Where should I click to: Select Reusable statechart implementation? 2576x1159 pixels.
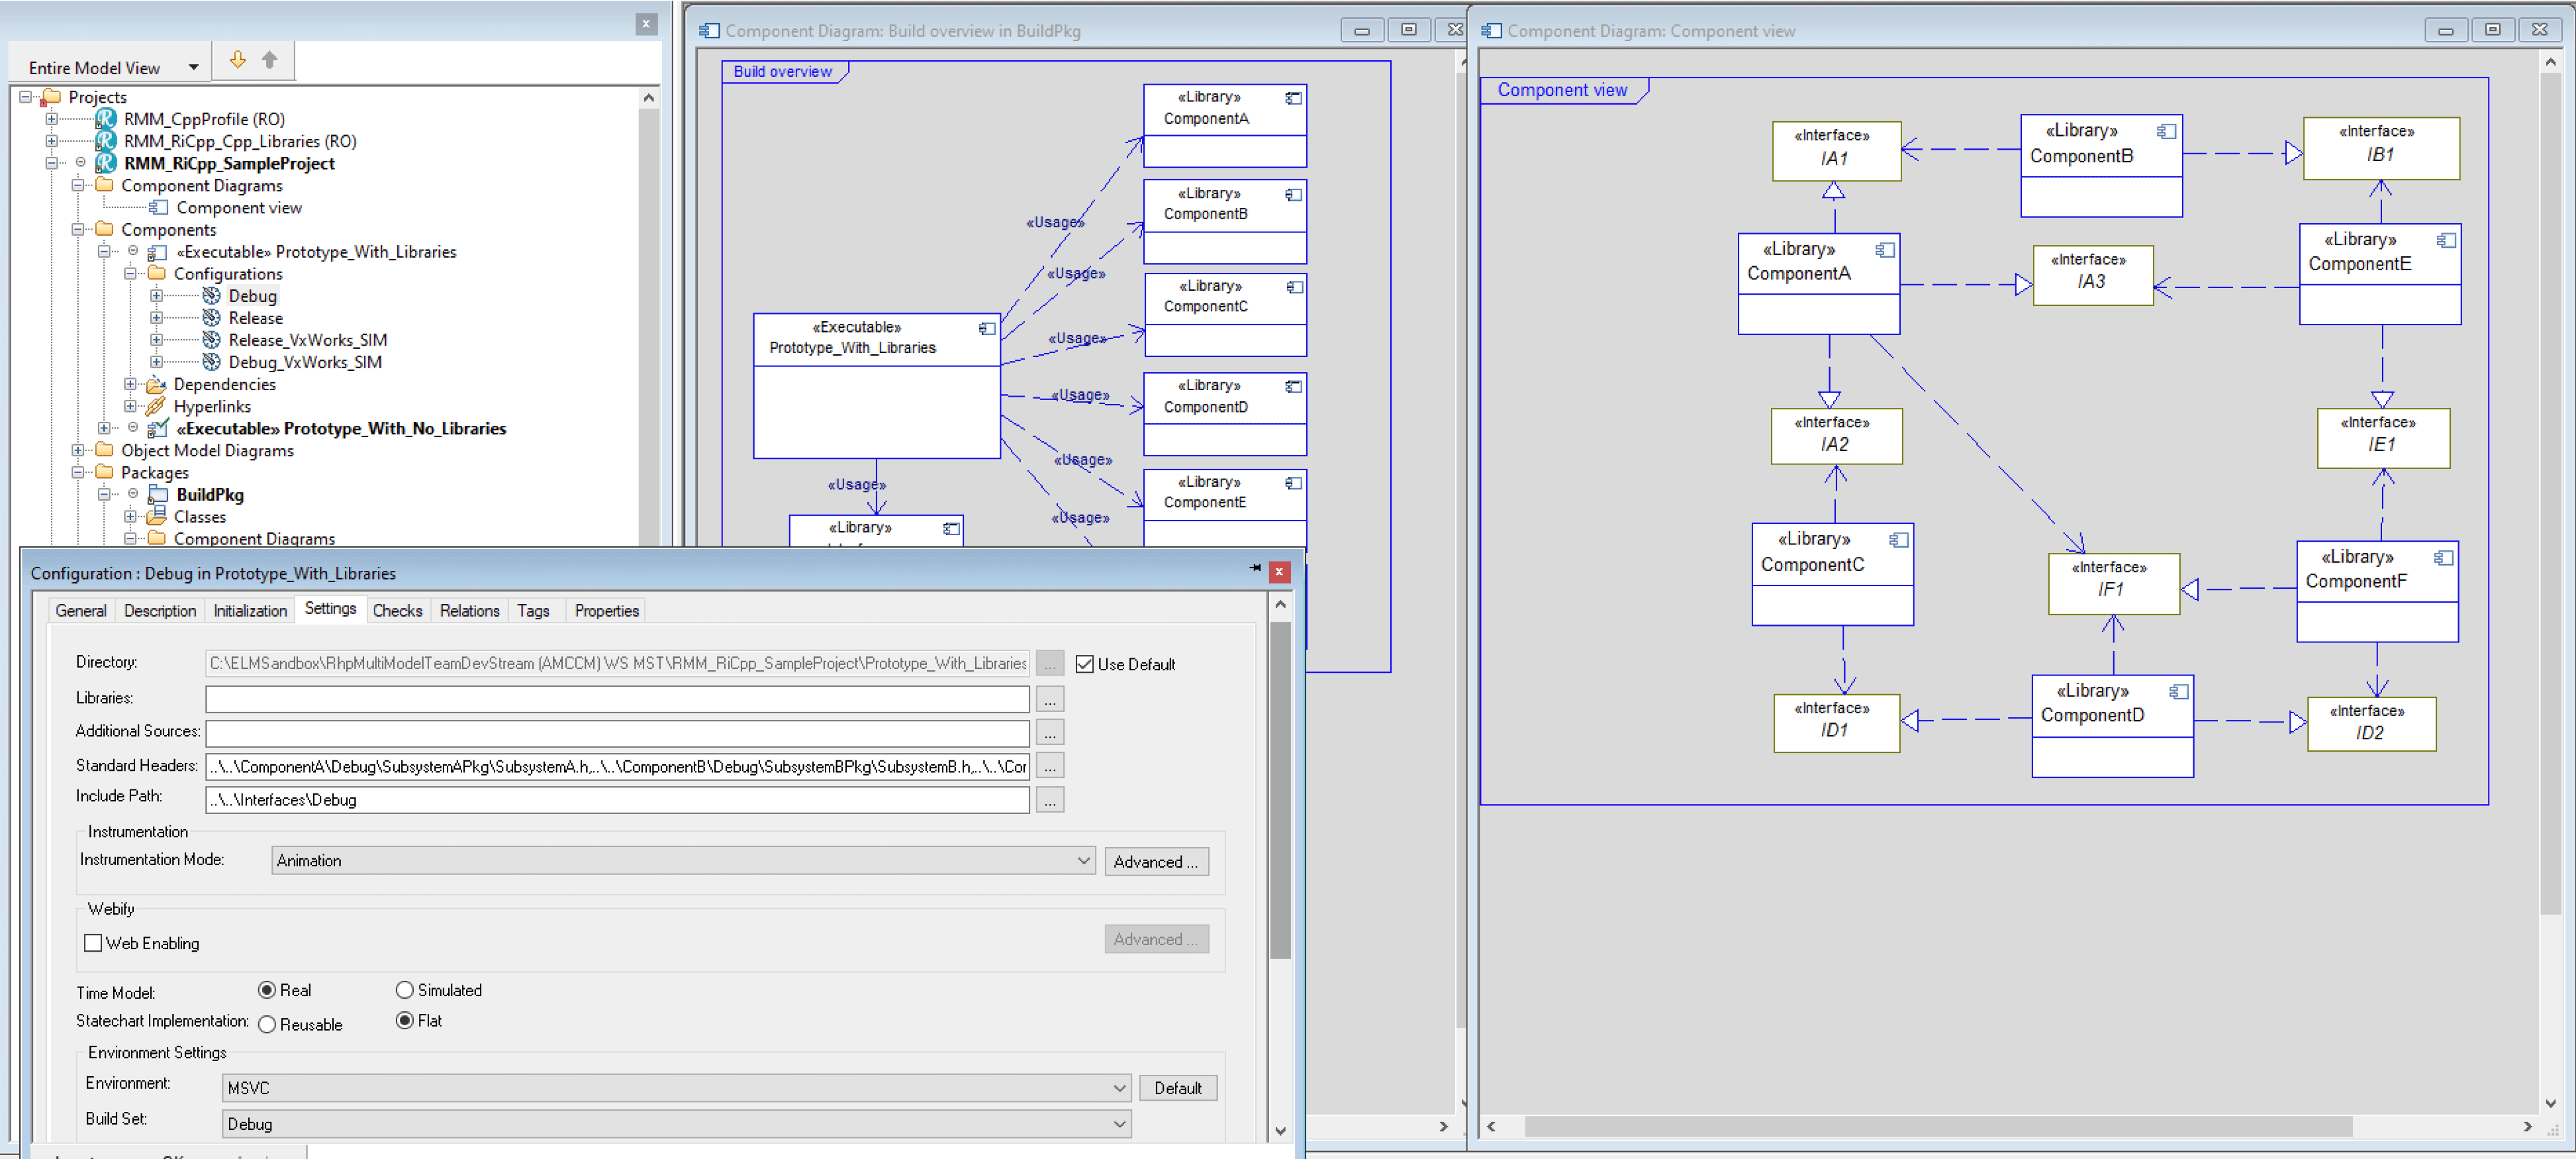(267, 1024)
